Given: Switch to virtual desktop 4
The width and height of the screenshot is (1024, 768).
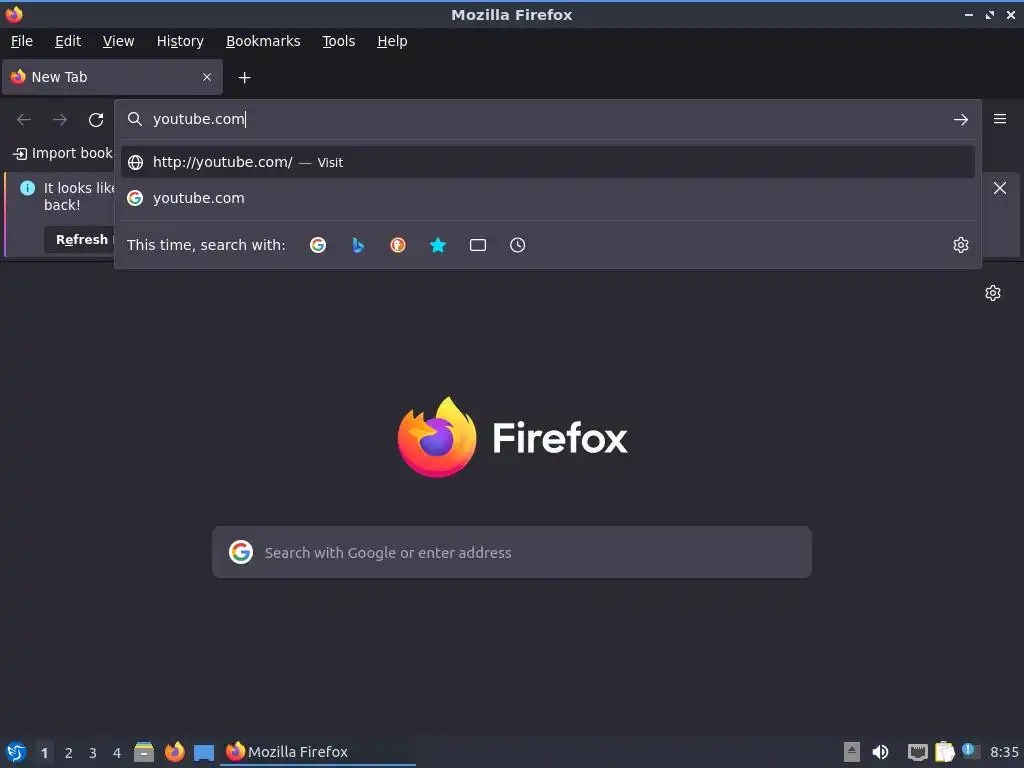Looking at the screenshot, I should (x=117, y=753).
